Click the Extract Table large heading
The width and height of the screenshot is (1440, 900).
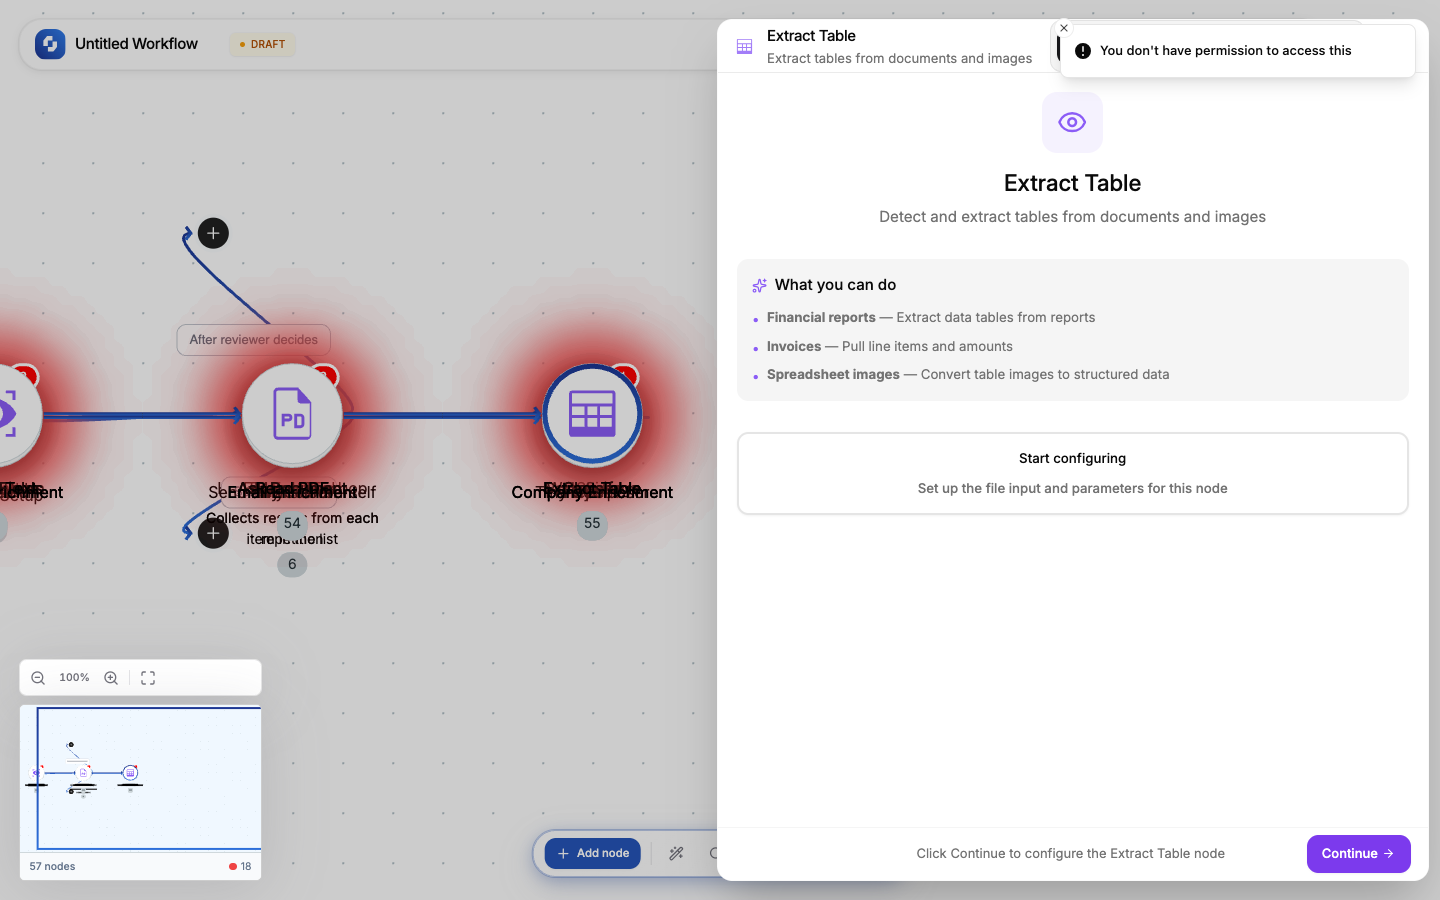pos(1072,183)
